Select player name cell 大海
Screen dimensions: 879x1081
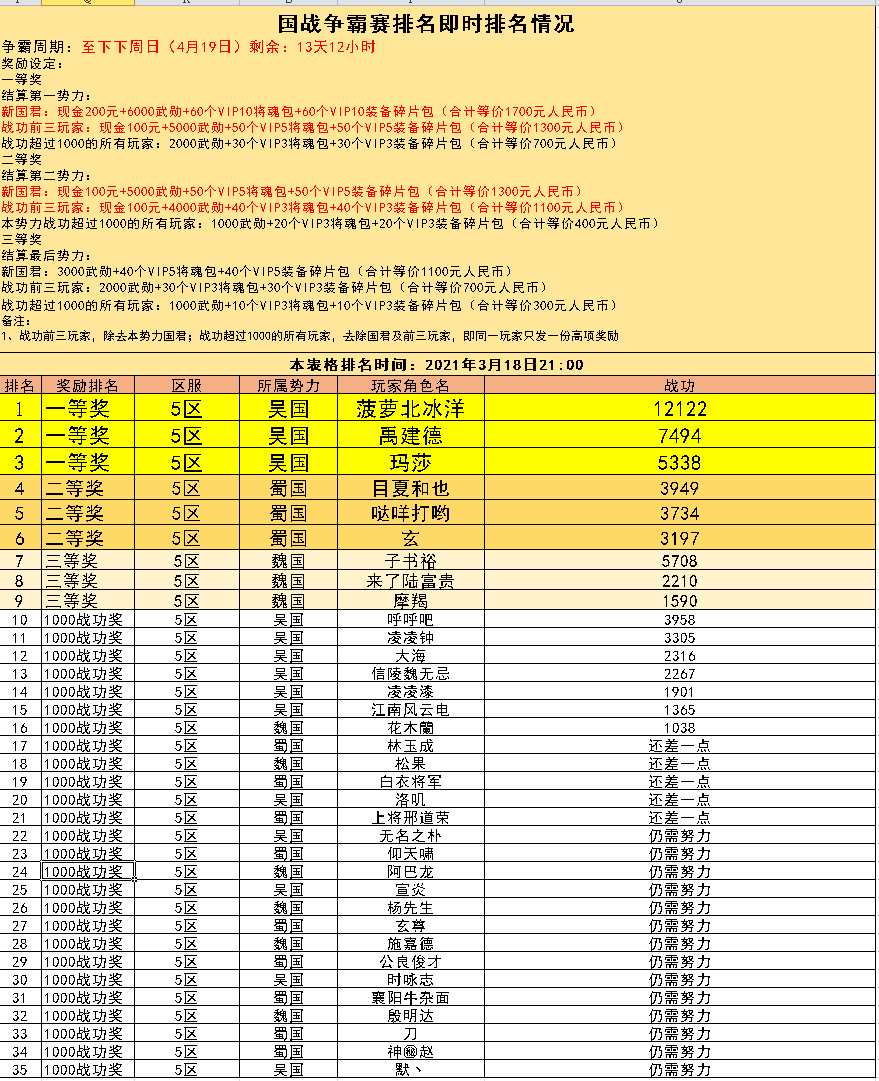point(411,656)
